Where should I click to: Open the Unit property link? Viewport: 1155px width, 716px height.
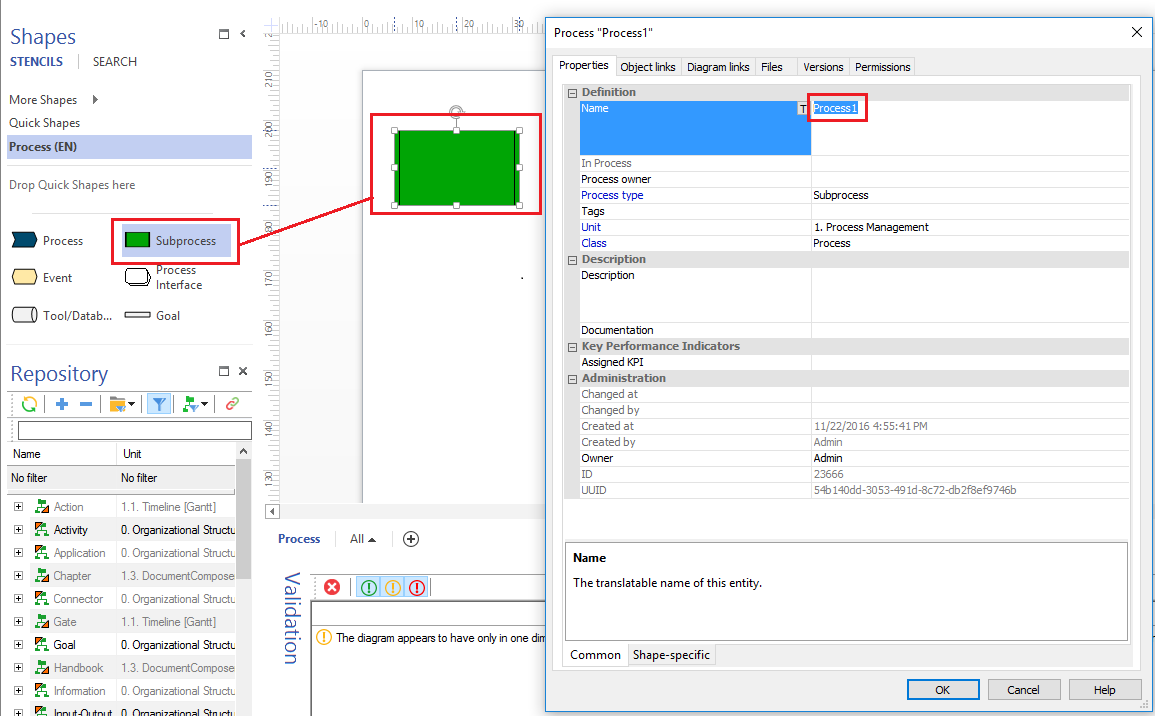click(x=591, y=228)
